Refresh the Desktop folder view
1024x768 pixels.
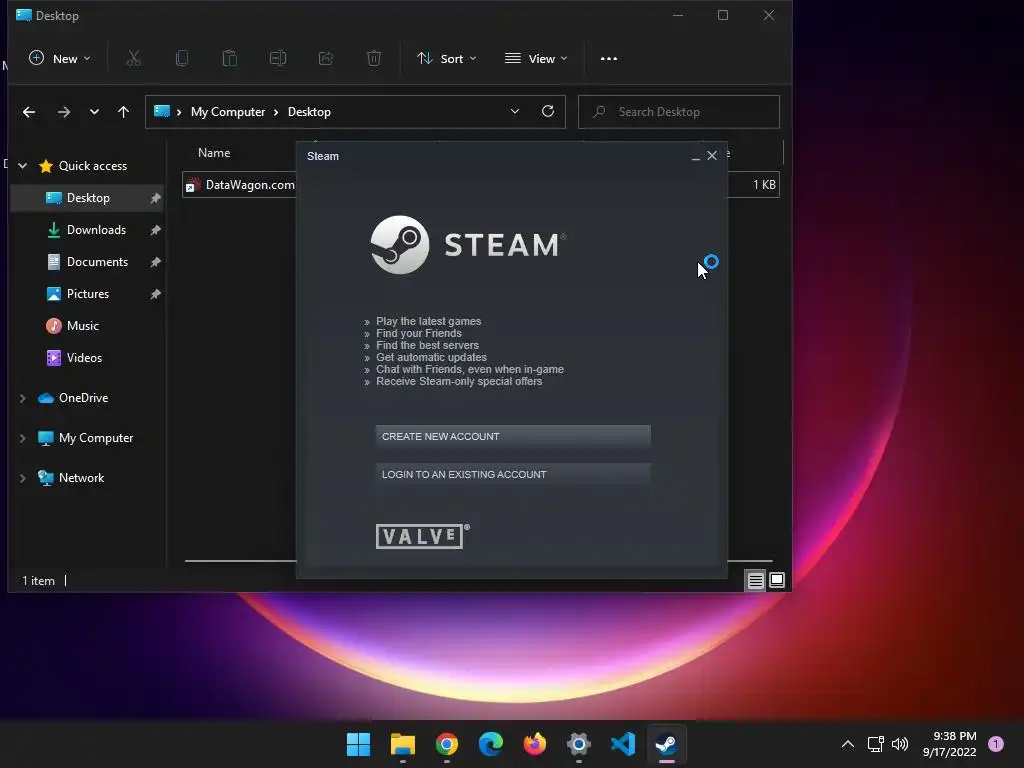pyautogui.click(x=548, y=112)
